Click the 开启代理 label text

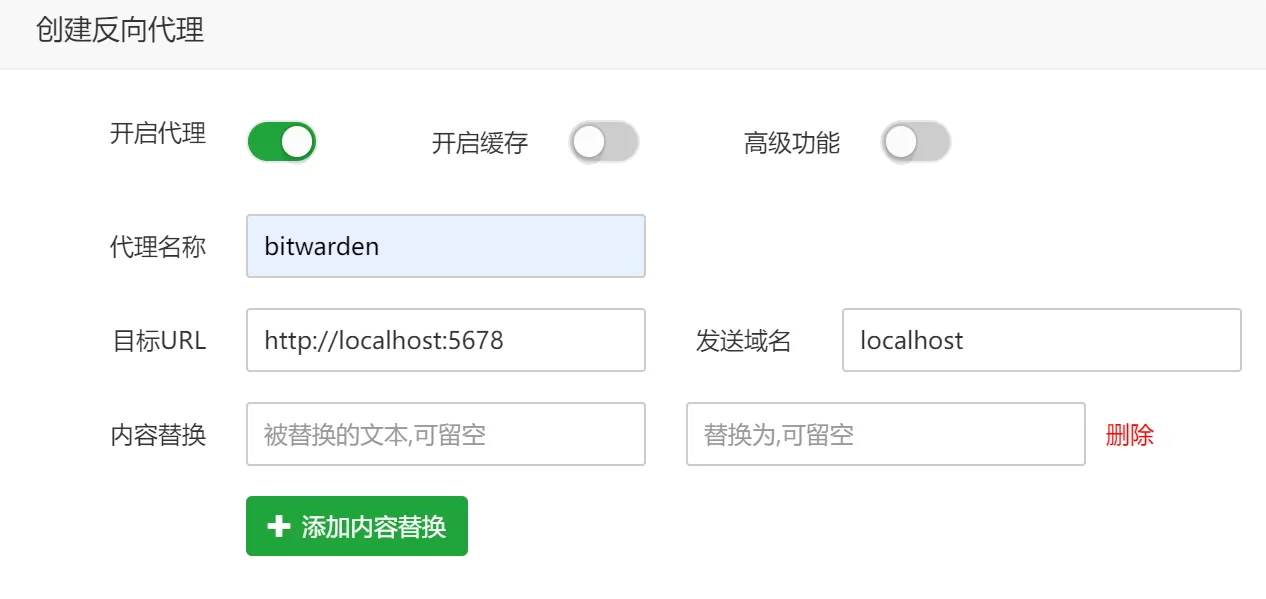tap(158, 133)
